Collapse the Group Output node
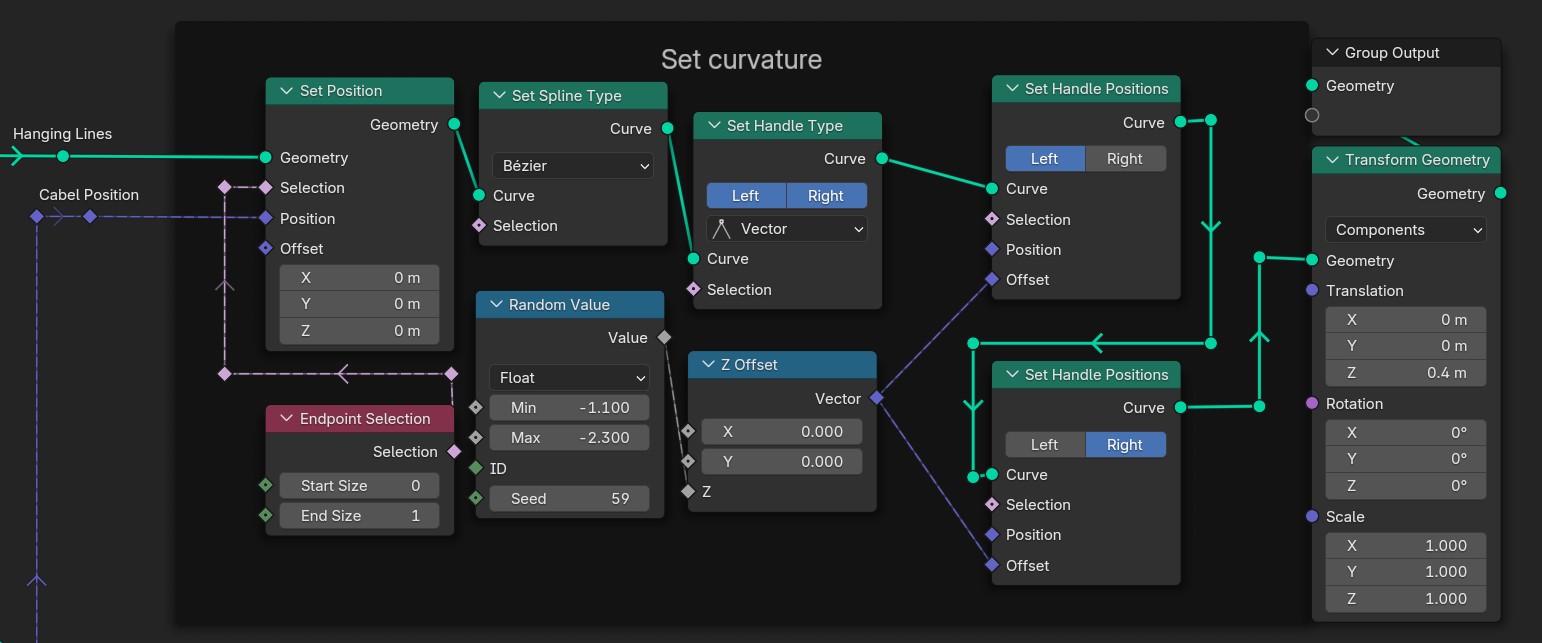The image size is (1542, 643). coord(1331,53)
